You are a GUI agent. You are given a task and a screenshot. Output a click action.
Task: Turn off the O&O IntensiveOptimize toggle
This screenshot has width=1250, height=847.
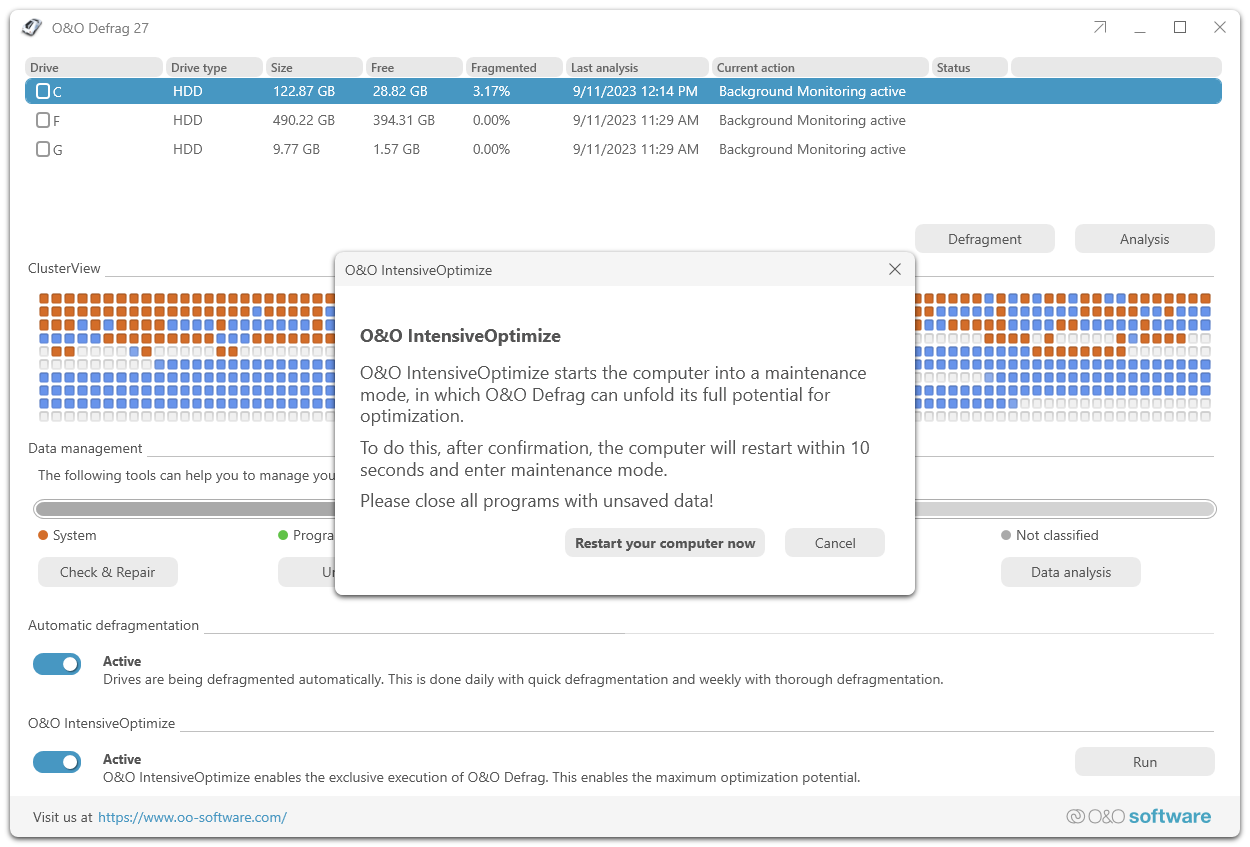click(x=57, y=761)
